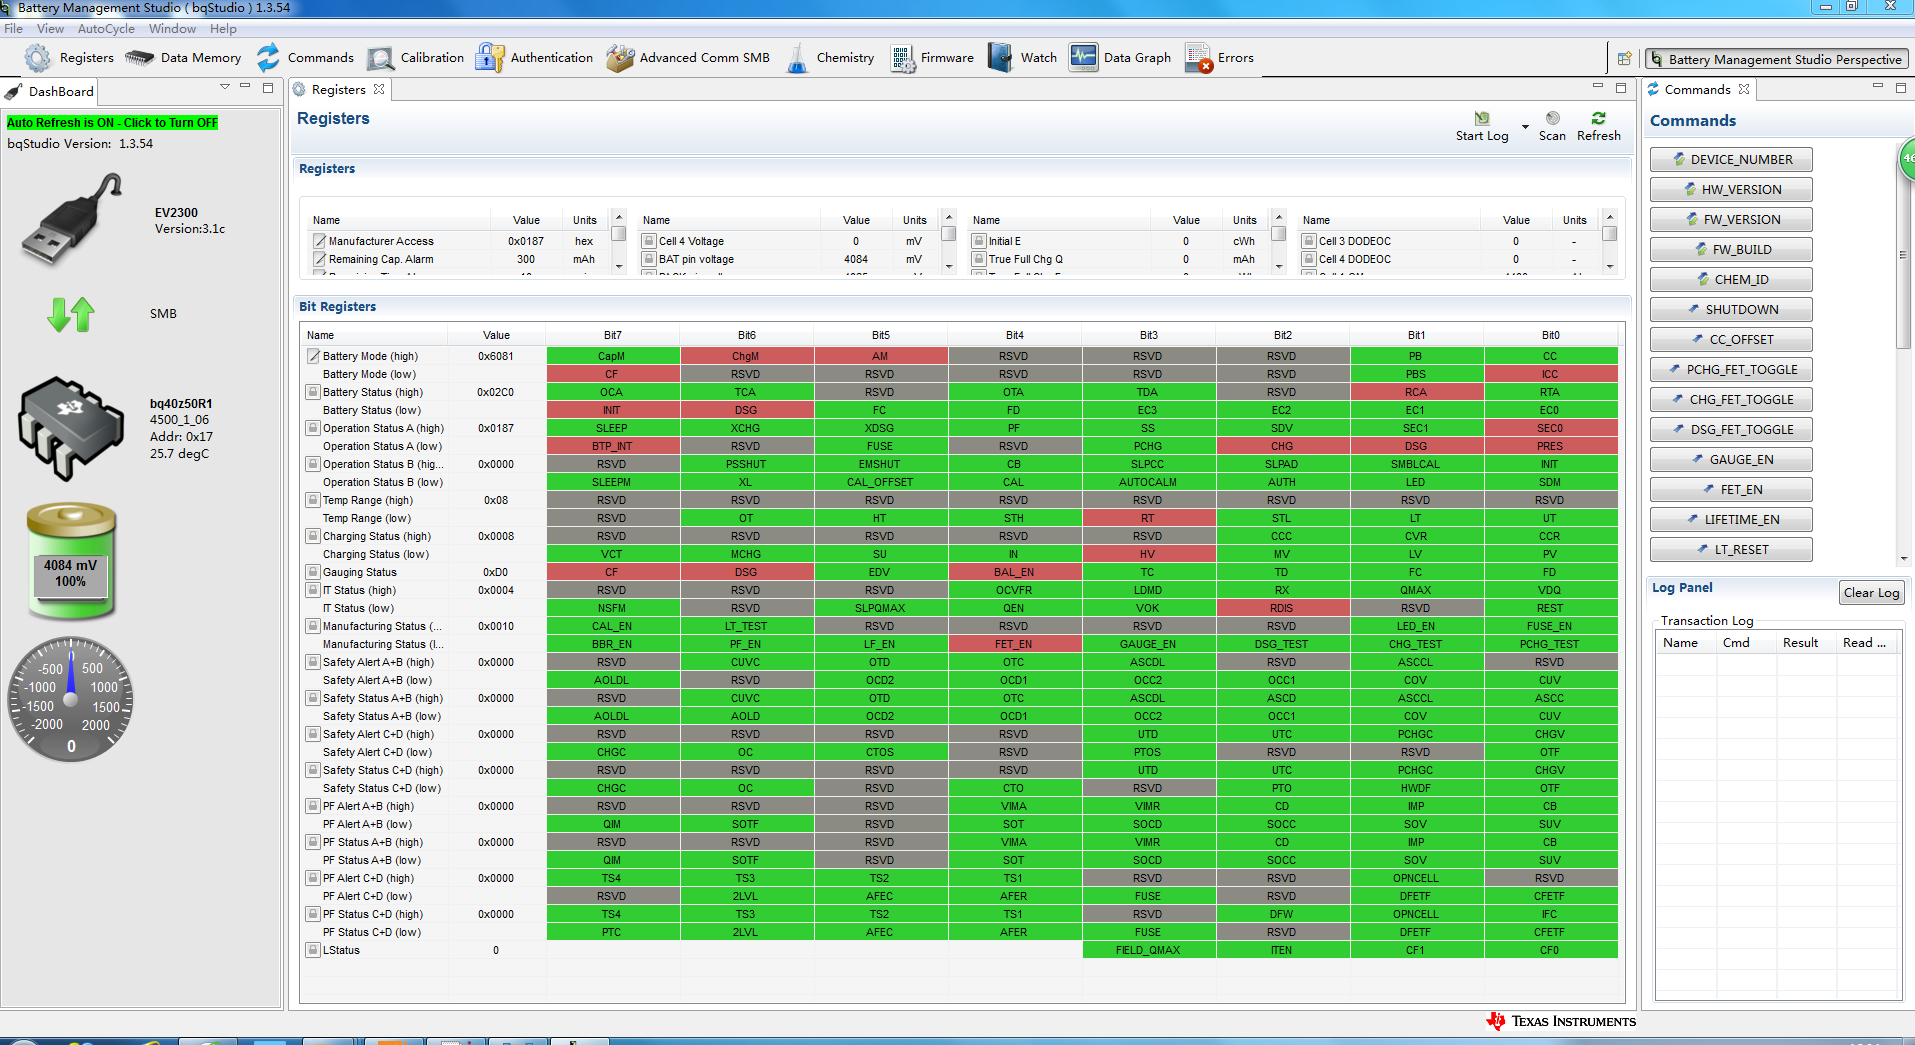Open the Start Log dropdown arrow

tap(1525, 127)
